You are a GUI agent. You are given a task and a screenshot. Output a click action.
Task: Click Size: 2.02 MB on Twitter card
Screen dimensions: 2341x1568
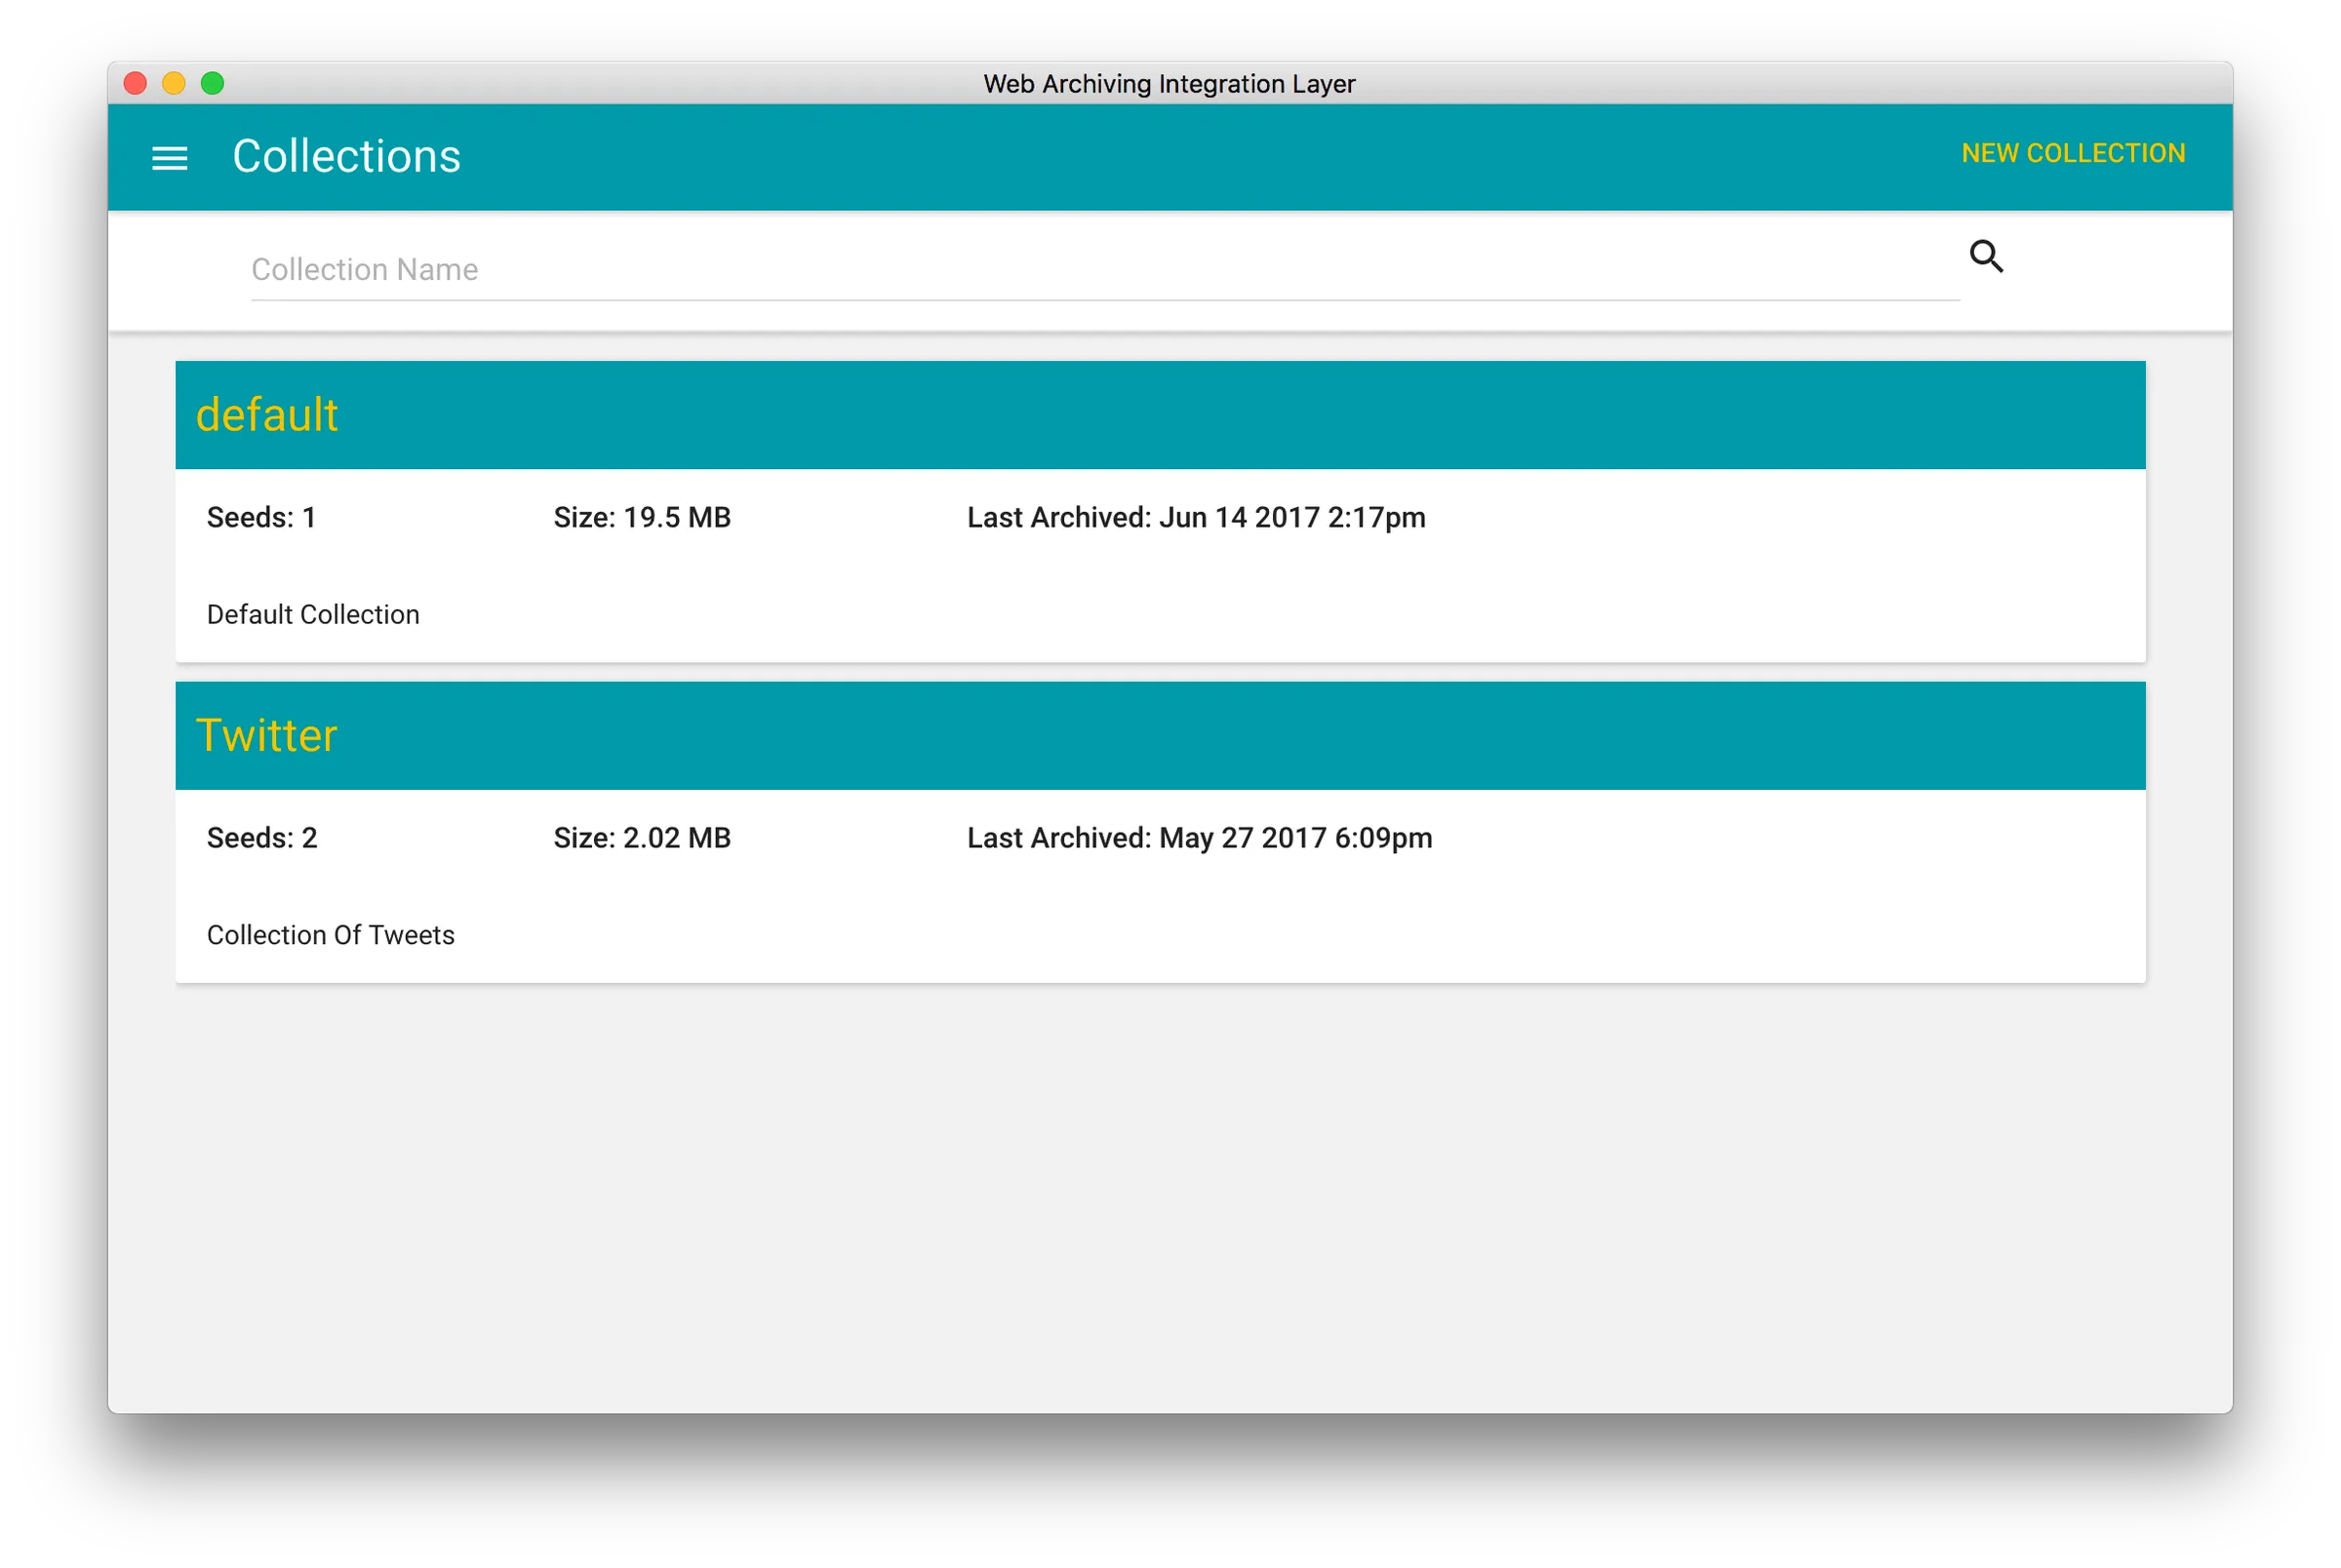pyautogui.click(x=643, y=838)
